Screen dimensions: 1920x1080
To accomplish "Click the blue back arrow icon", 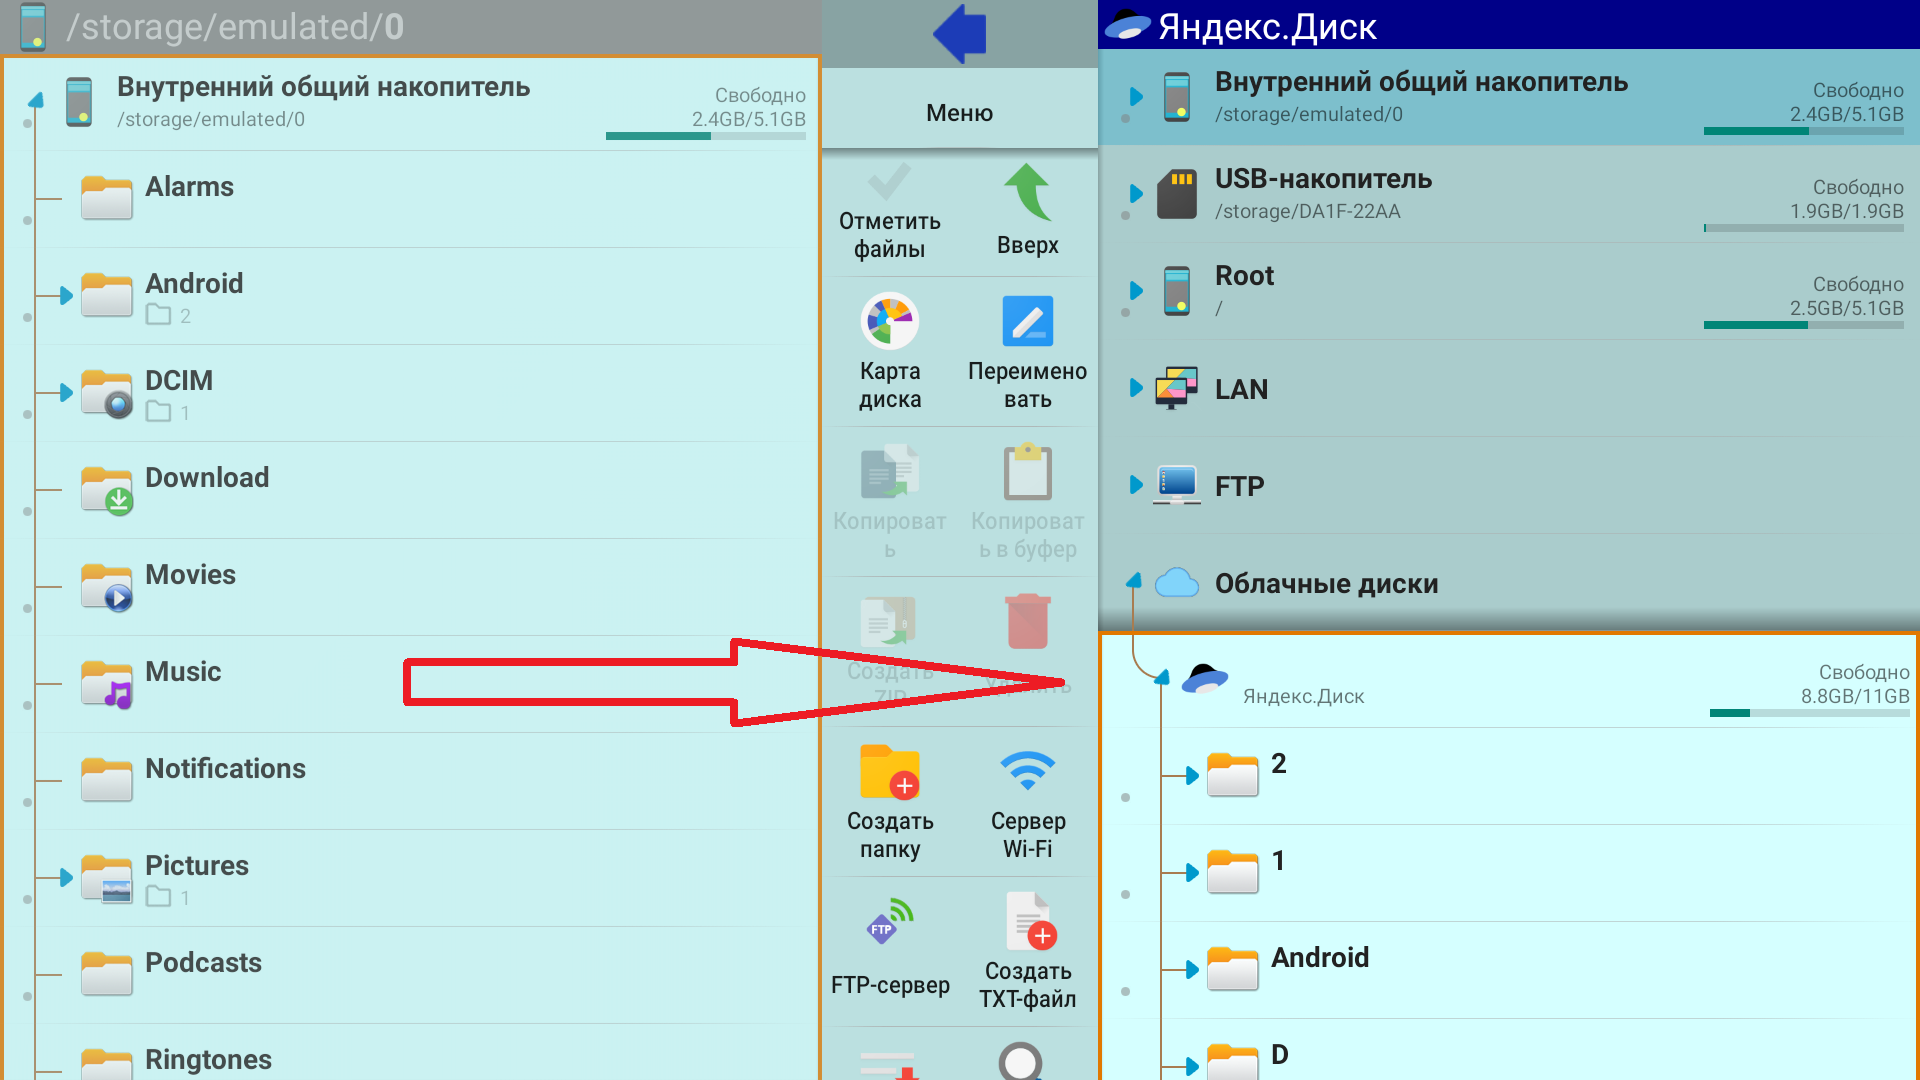I will (960, 33).
